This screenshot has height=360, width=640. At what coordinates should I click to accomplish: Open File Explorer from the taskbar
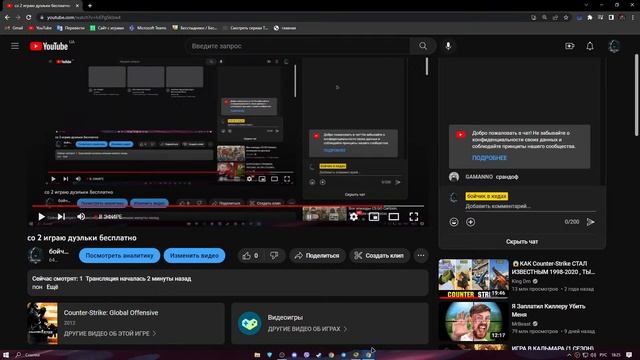[x=257, y=355]
